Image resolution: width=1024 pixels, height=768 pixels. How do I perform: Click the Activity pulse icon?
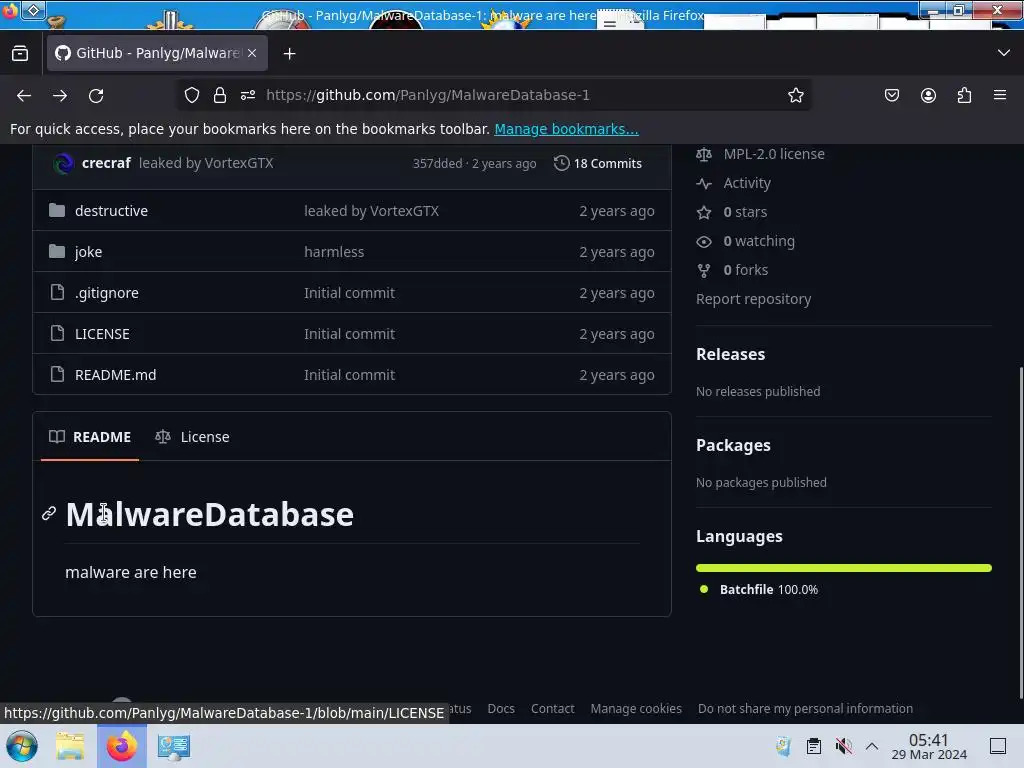pyautogui.click(x=704, y=184)
